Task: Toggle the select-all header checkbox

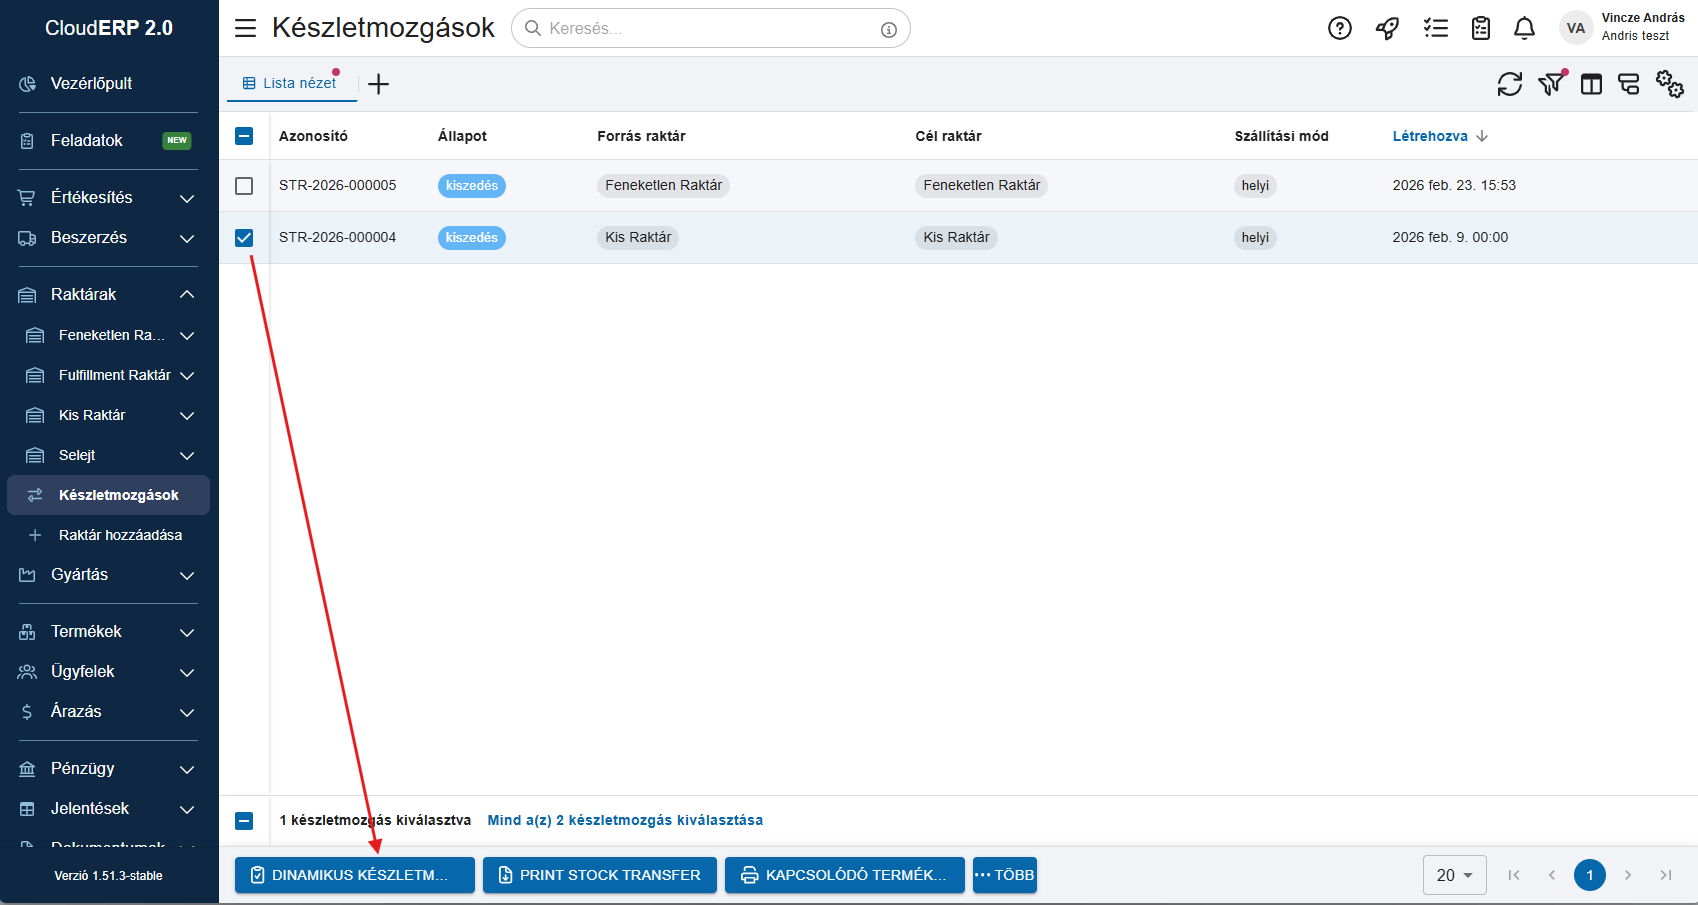Action: 244,136
